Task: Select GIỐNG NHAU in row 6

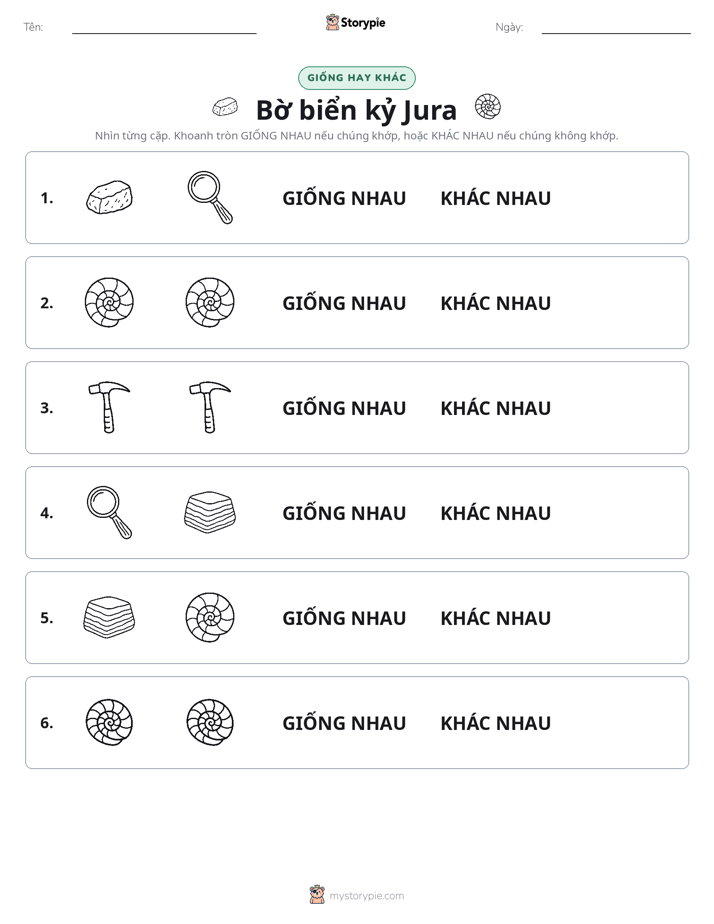Action: click(x=344, y=722)
